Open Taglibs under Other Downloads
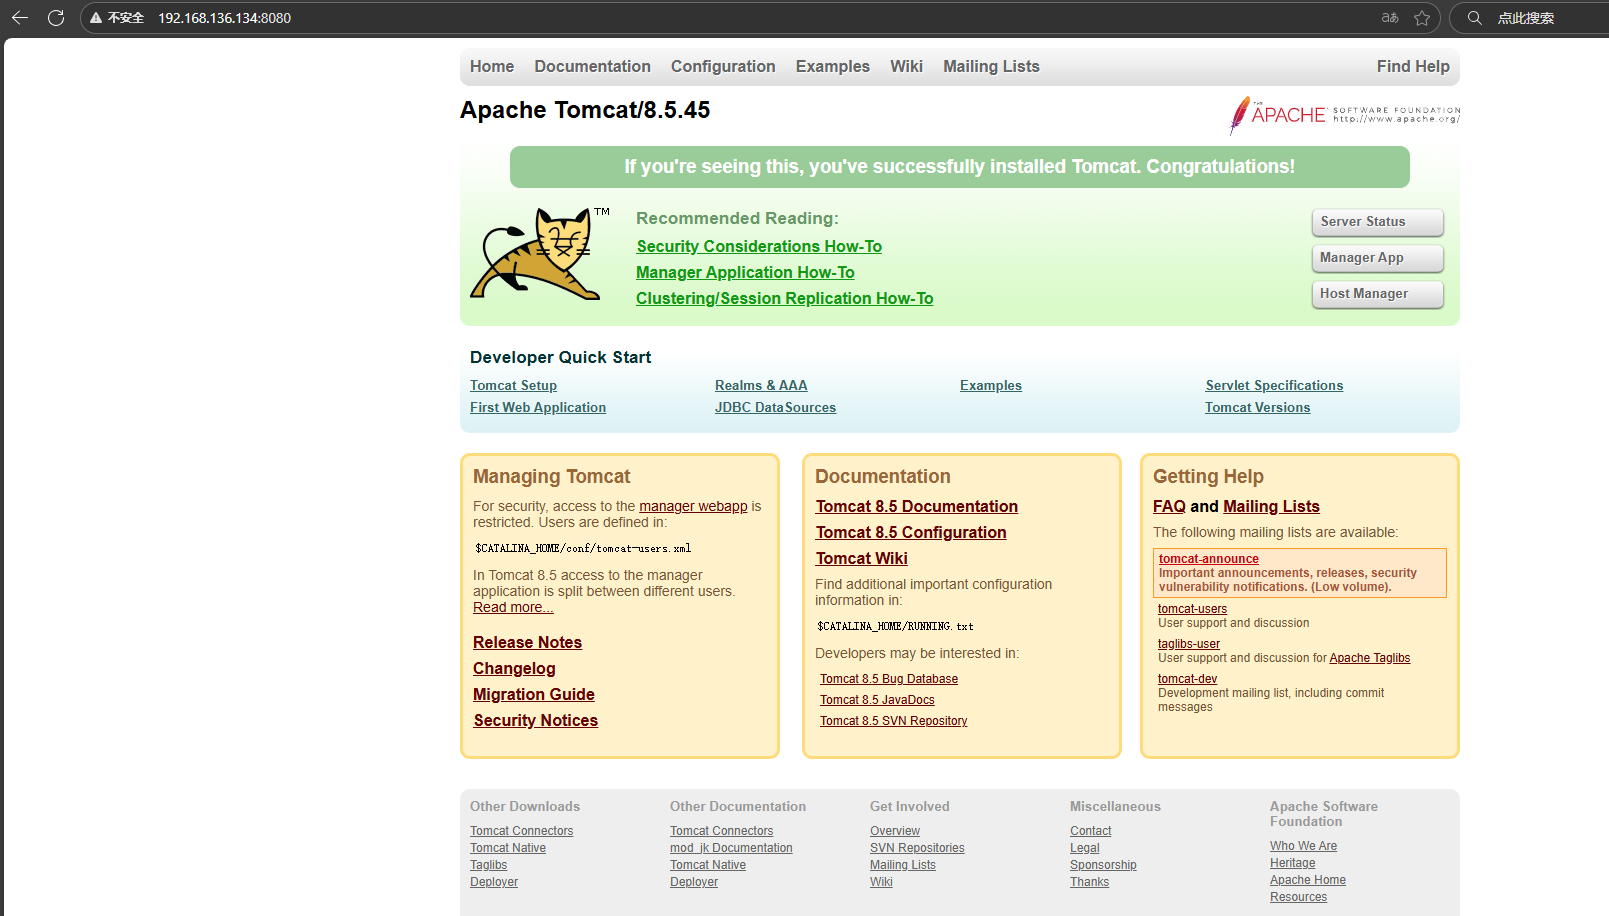1609x916 pixels. [488, 865]
